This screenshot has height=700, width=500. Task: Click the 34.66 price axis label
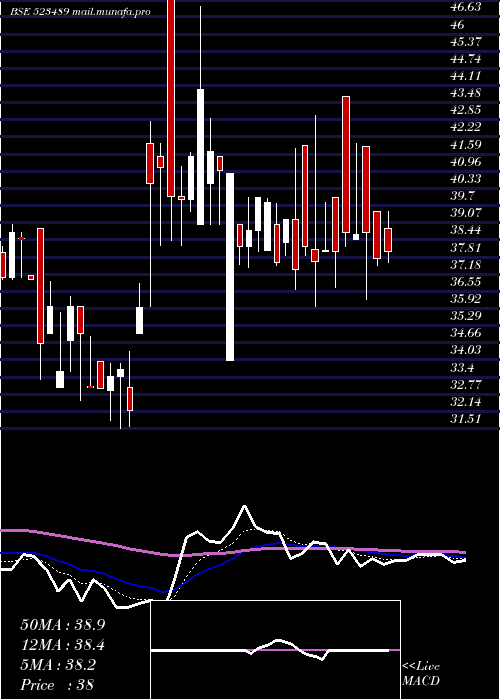click(x=467, y=333)
